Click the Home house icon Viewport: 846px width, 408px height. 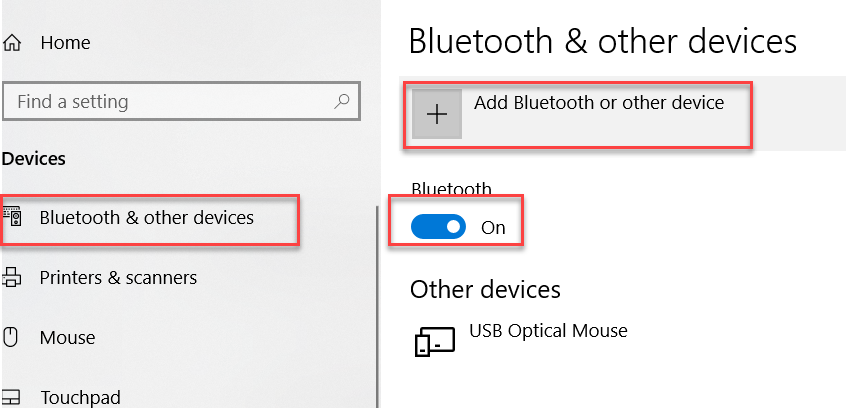pyautogui.click(x=13, y=43)
